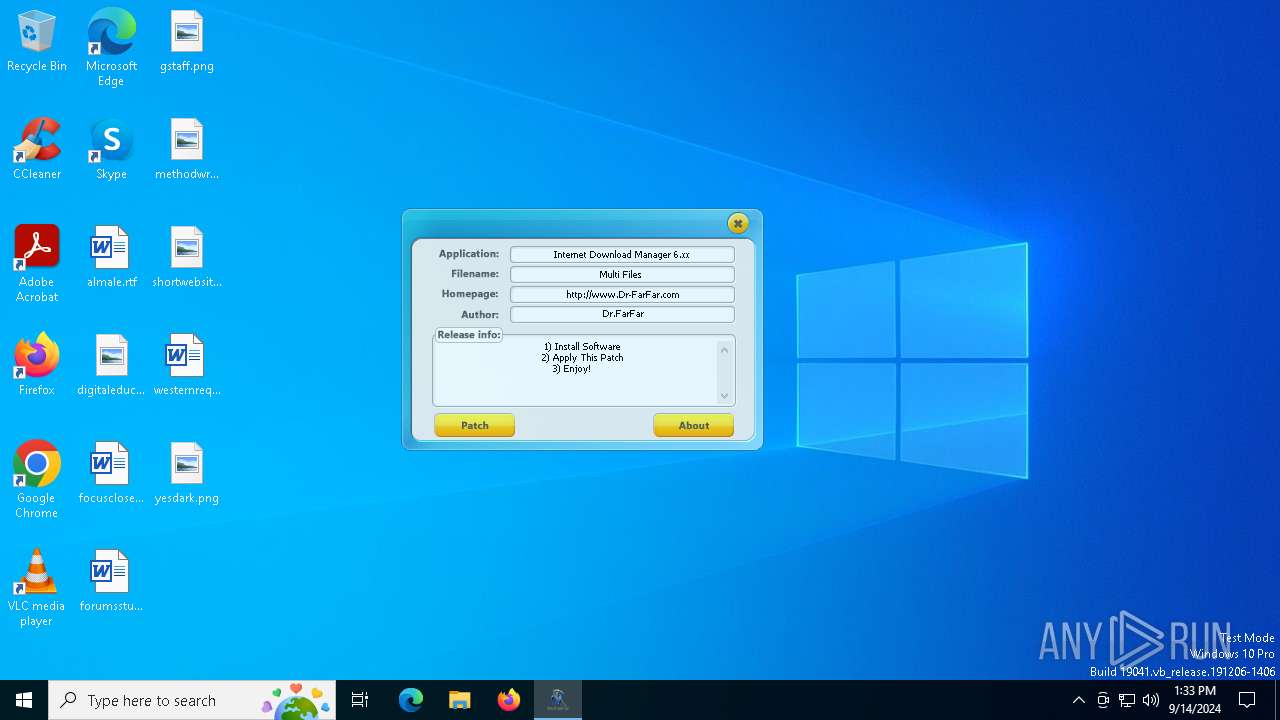Select the '2) Apply This Patch' line
The image size is (1280, 720).
coord(582,358)
